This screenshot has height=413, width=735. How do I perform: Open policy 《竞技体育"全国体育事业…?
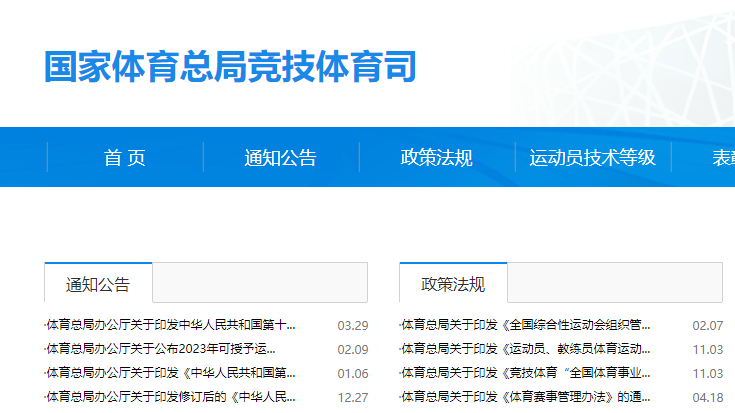(x=526, y=373)
